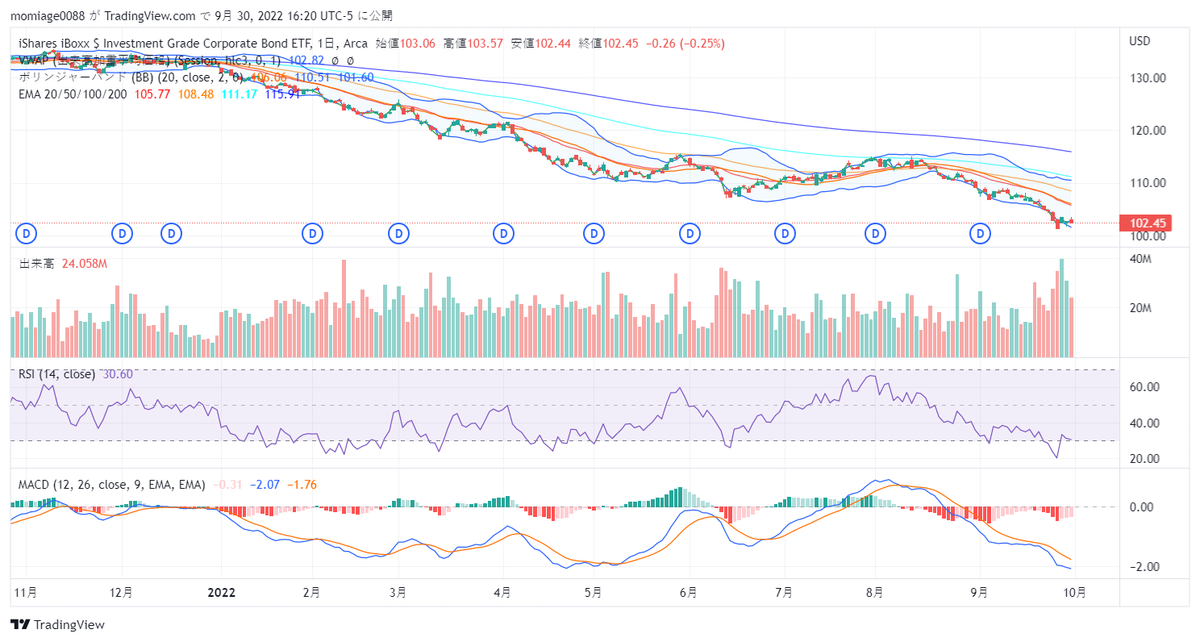Image resolution: width=1200 pixels, height=642 pixels.
Task: Click the 40M volume axis label
Action: pyautogui.click(x=1142, y=260)
